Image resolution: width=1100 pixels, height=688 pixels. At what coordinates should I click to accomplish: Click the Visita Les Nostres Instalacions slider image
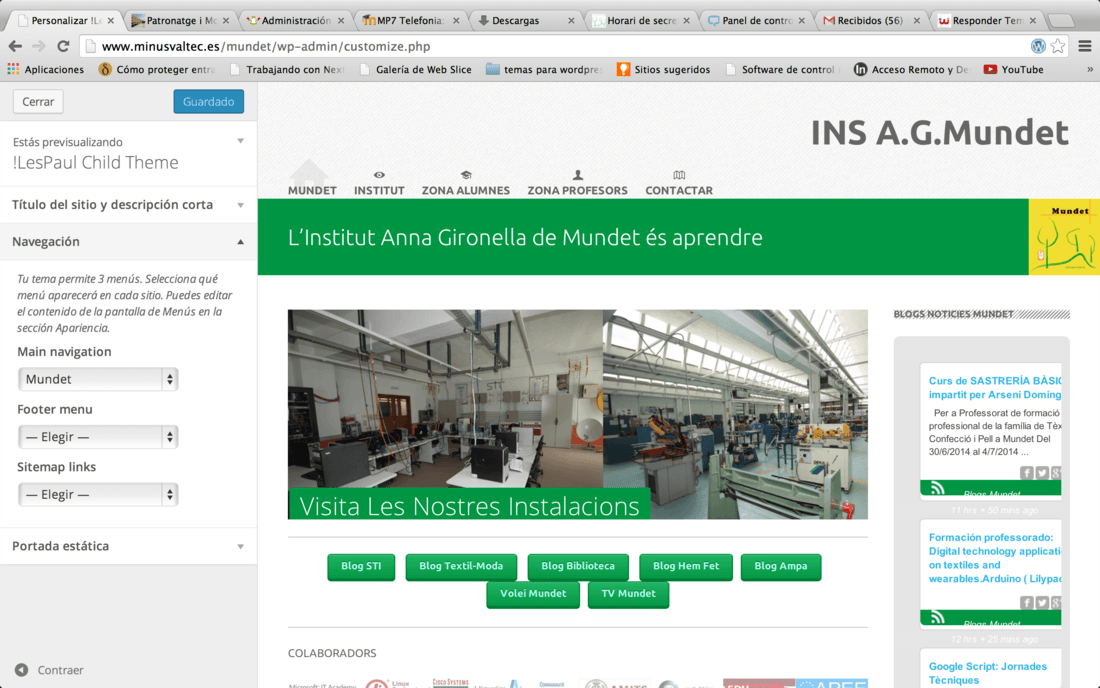[x=577, y=414]
